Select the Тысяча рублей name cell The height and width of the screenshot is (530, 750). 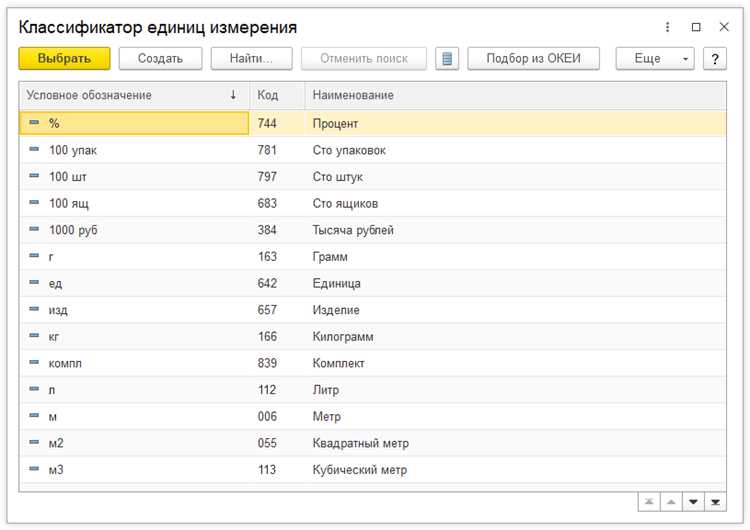coord(516,230)
